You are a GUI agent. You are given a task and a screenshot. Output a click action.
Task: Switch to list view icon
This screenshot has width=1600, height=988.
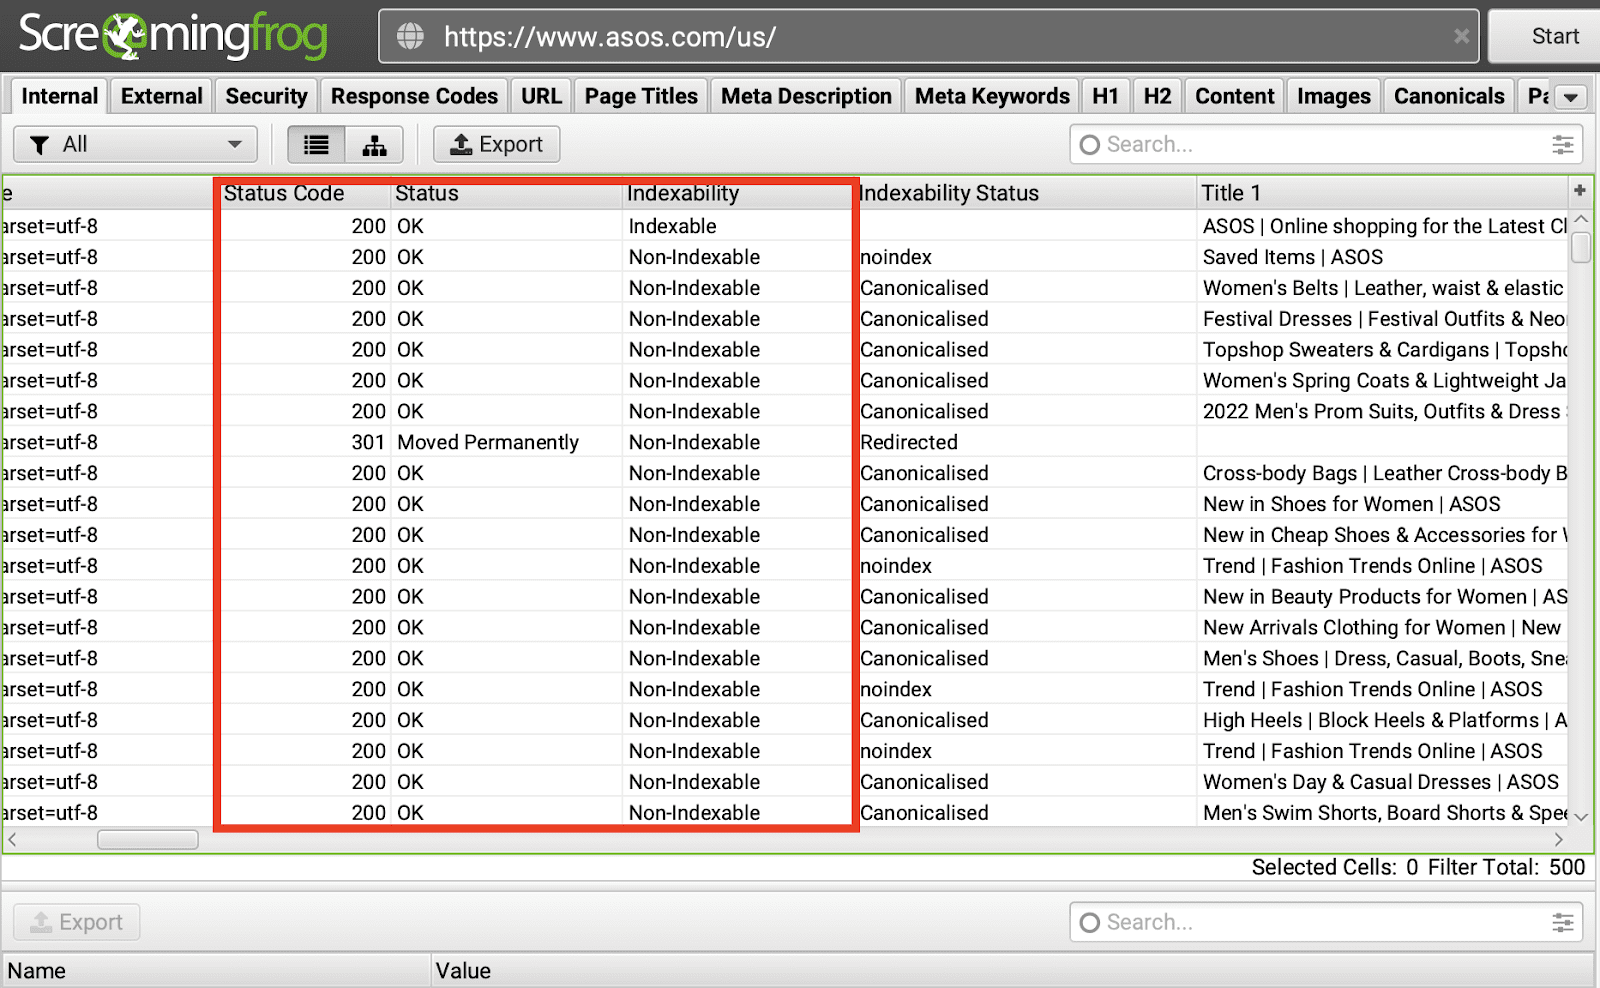316,145
